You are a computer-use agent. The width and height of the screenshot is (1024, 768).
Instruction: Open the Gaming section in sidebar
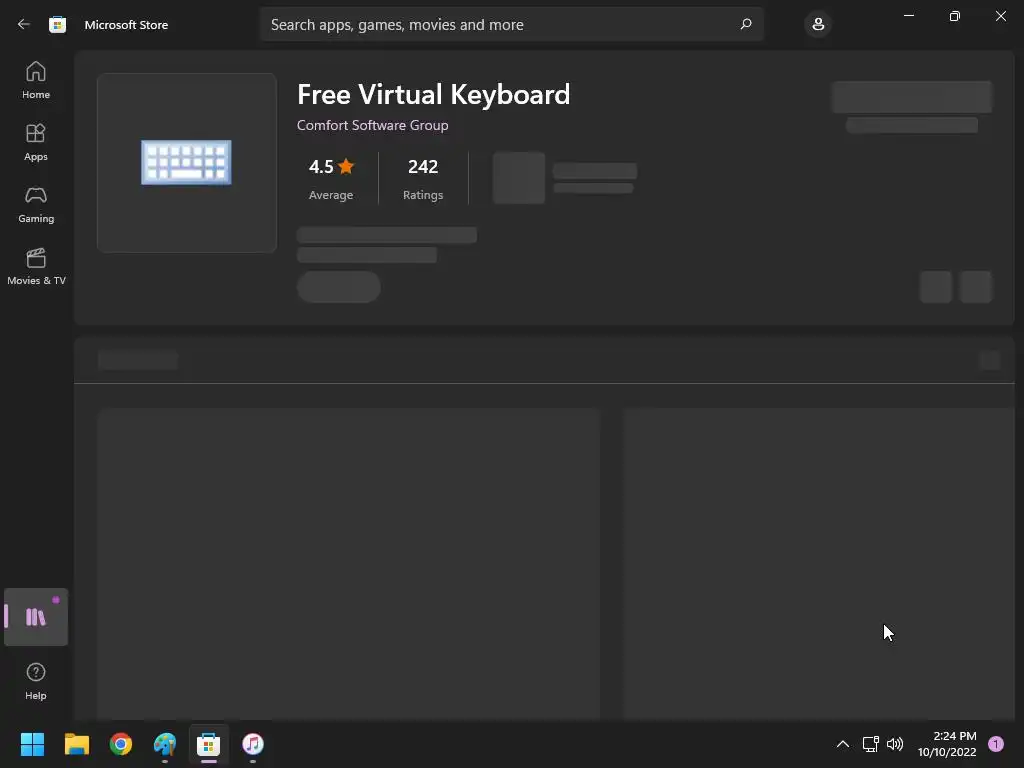coord(36,204)
